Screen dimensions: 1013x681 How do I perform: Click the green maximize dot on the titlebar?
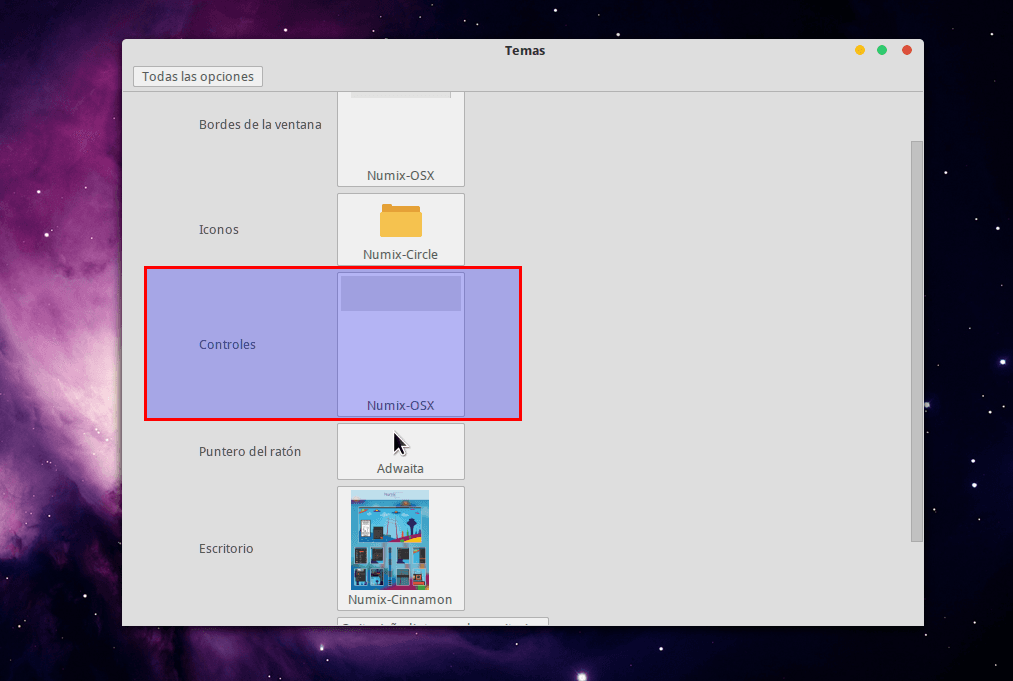tap(881, 48)
